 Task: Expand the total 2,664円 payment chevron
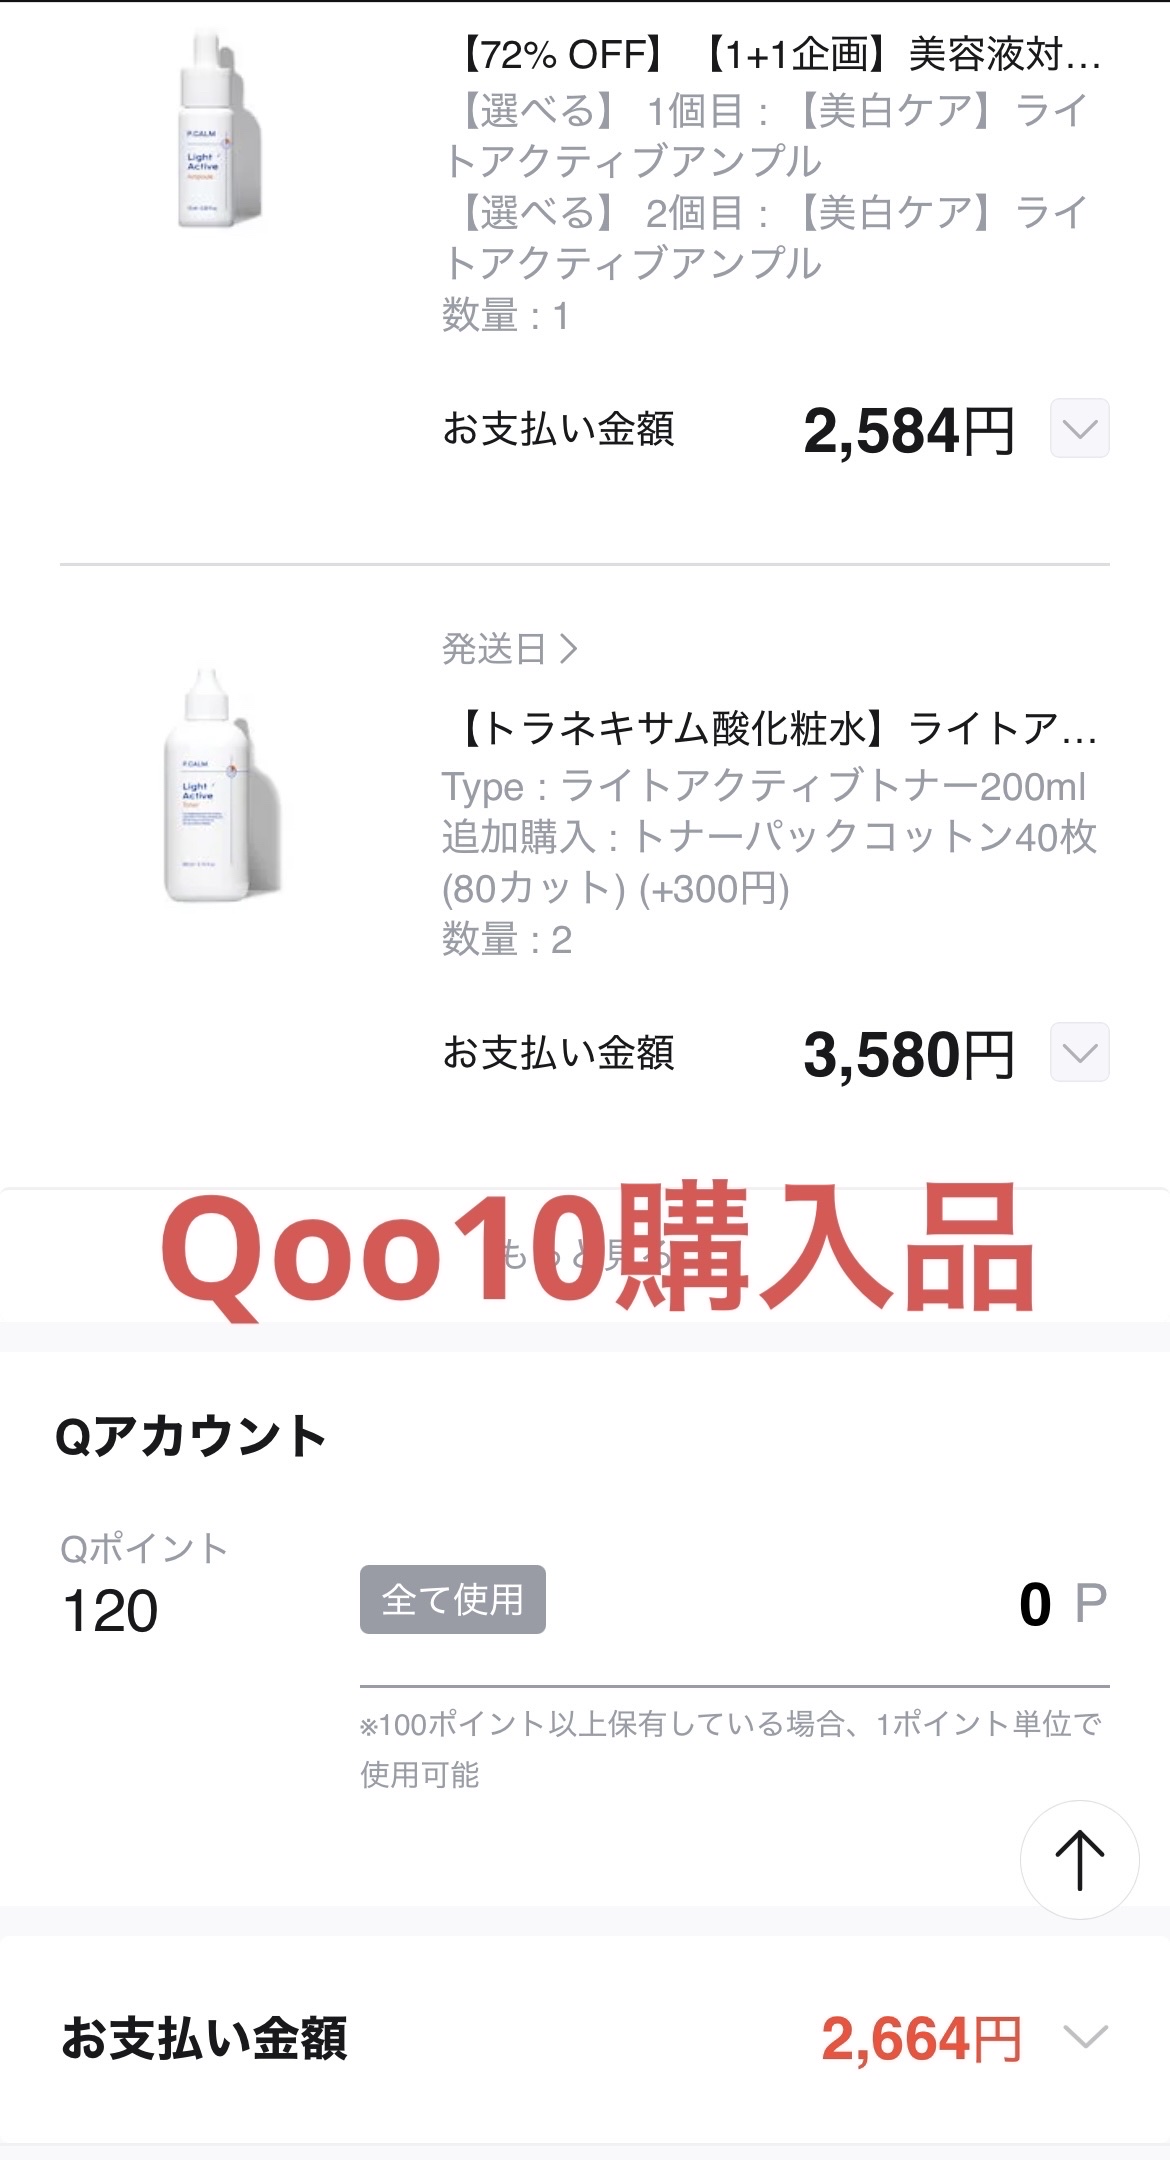tap(1085, 2037)
